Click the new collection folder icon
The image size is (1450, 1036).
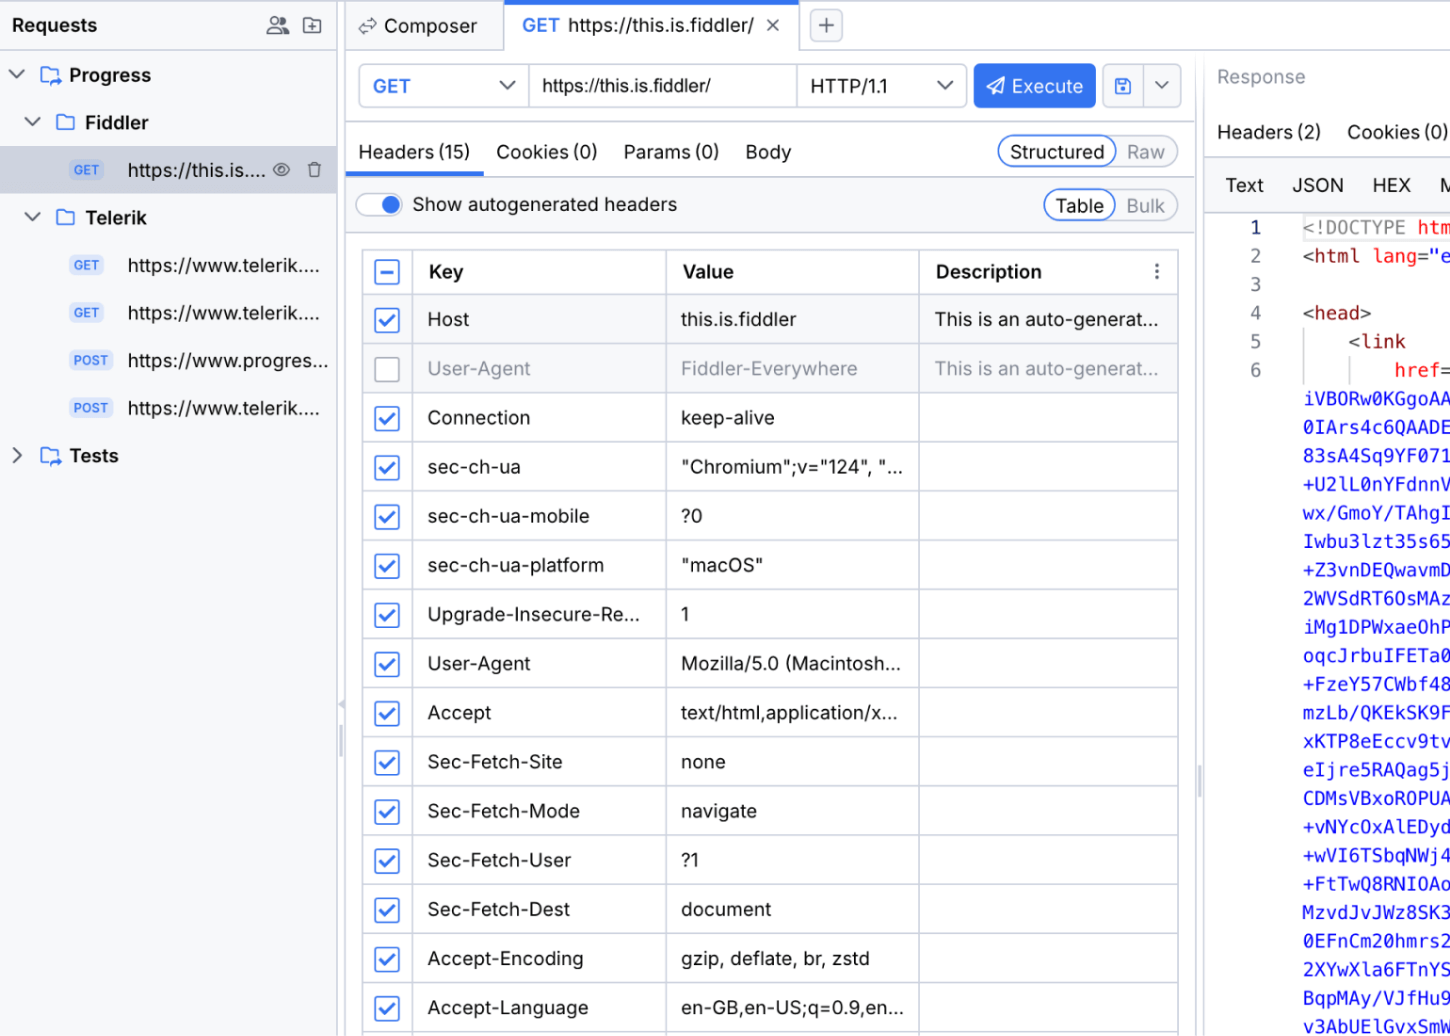click(x=312, y=26)
